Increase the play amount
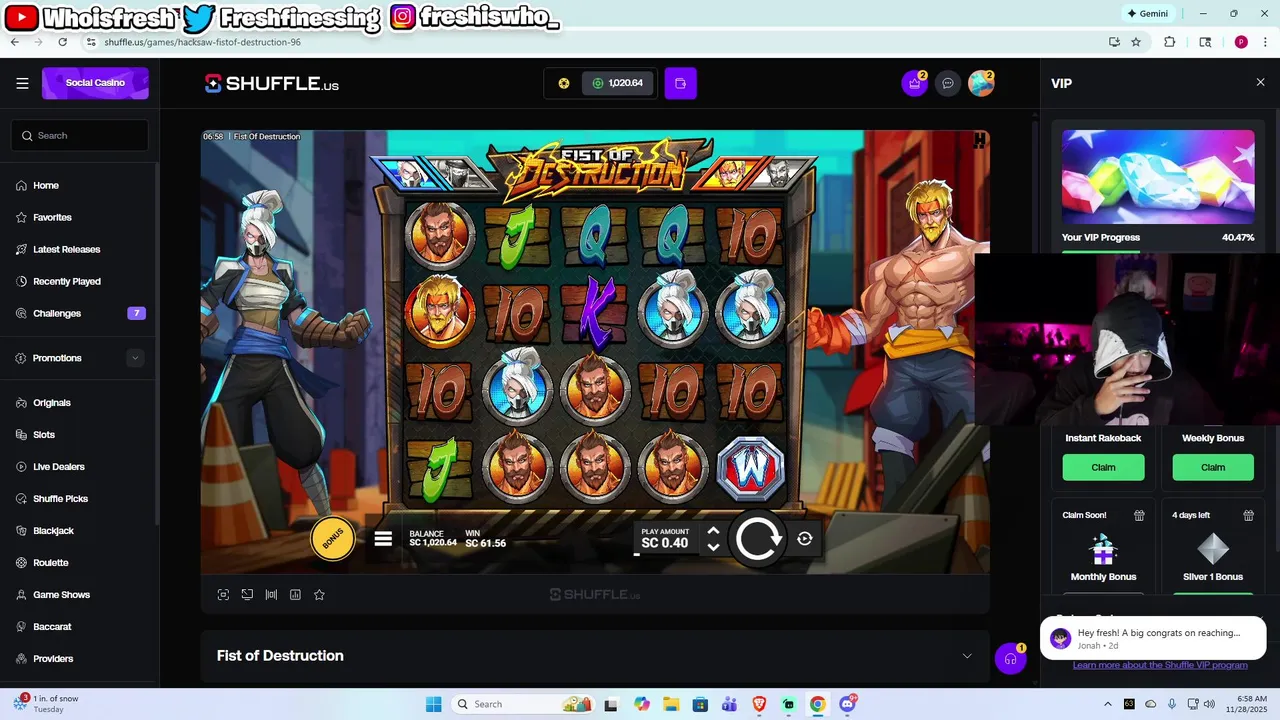Viewport: 1280px width, 720px height. (x=713, y=531)
